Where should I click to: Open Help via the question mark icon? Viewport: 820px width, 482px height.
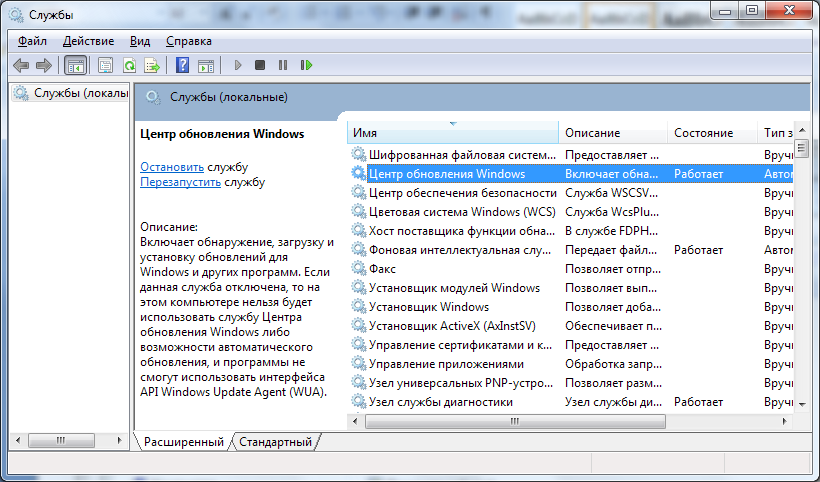point(183,65)
